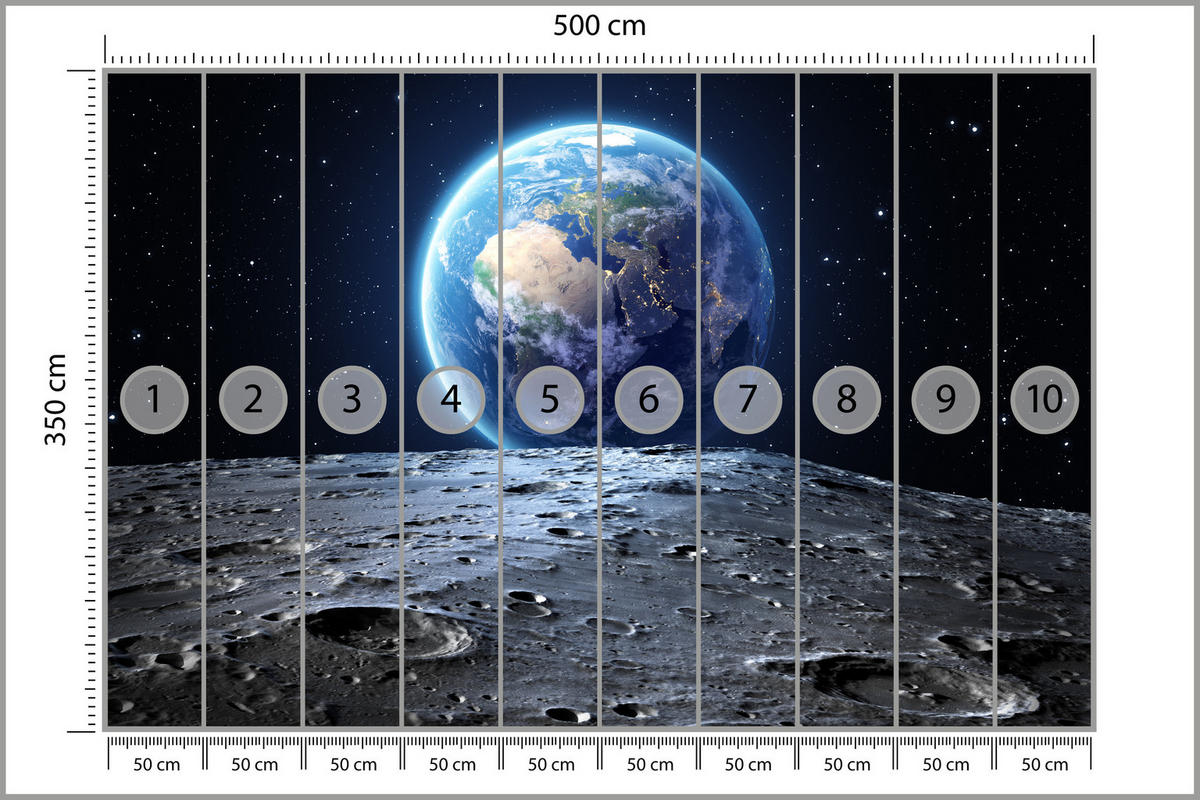Select the 50 cm label beneath panel 10
Image resolution: width=1200 pixels, height=800 pixels.
pos(1045,765)
